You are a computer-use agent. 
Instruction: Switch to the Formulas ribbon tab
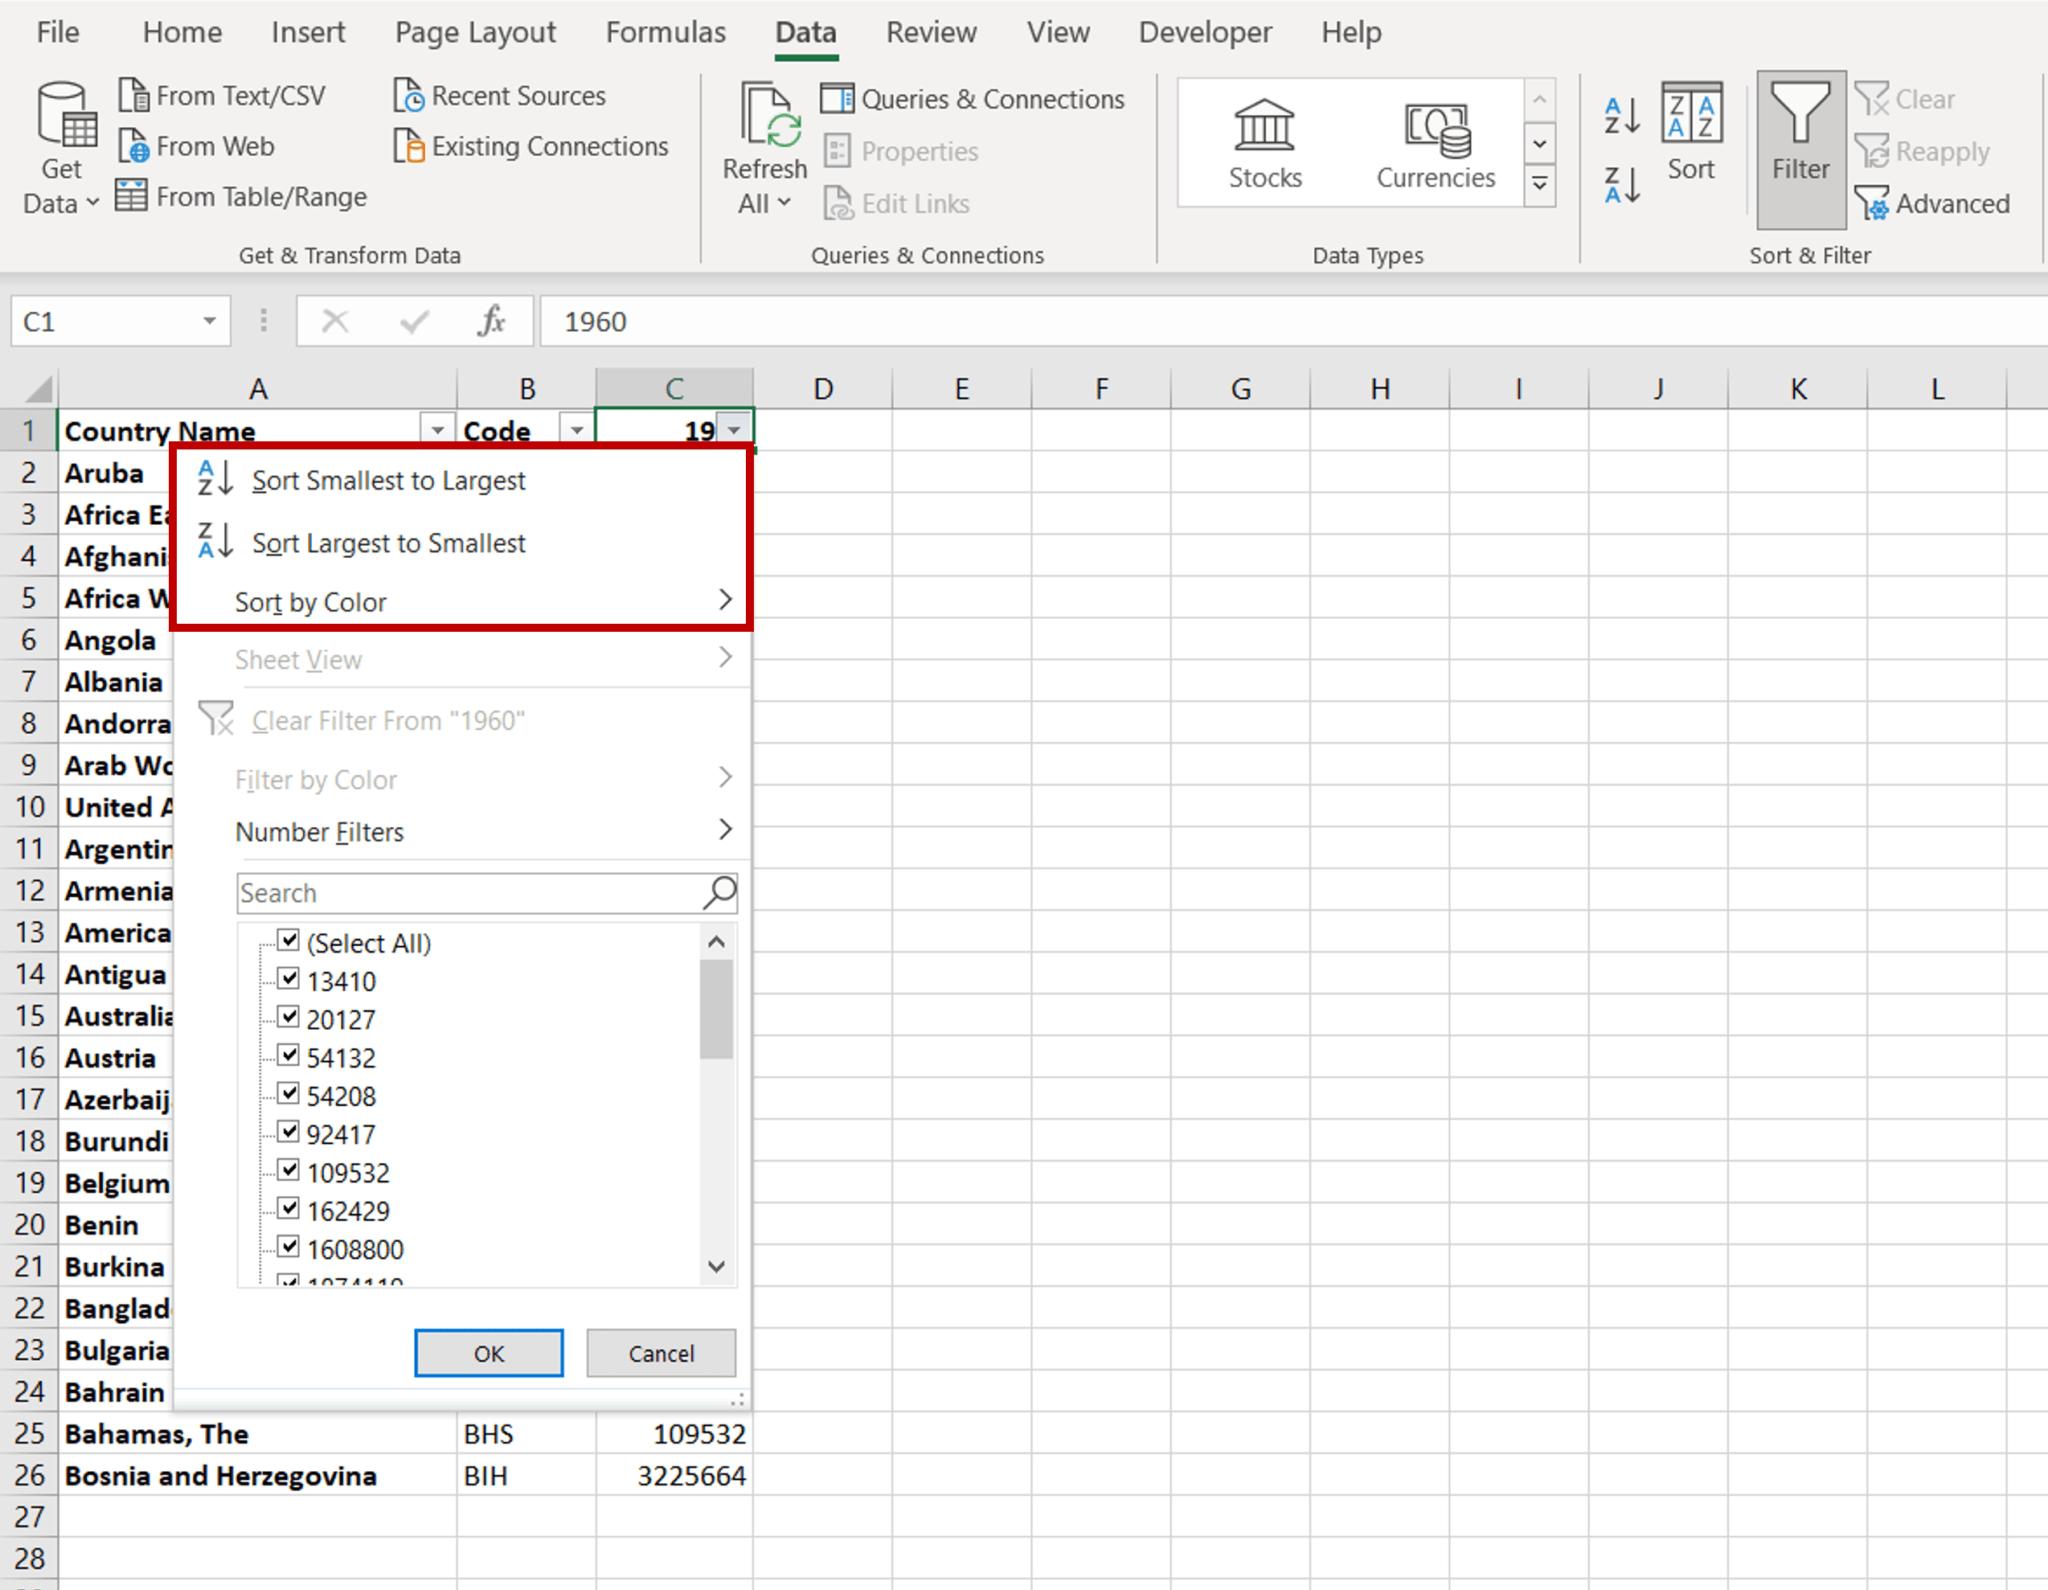point(665,32)
